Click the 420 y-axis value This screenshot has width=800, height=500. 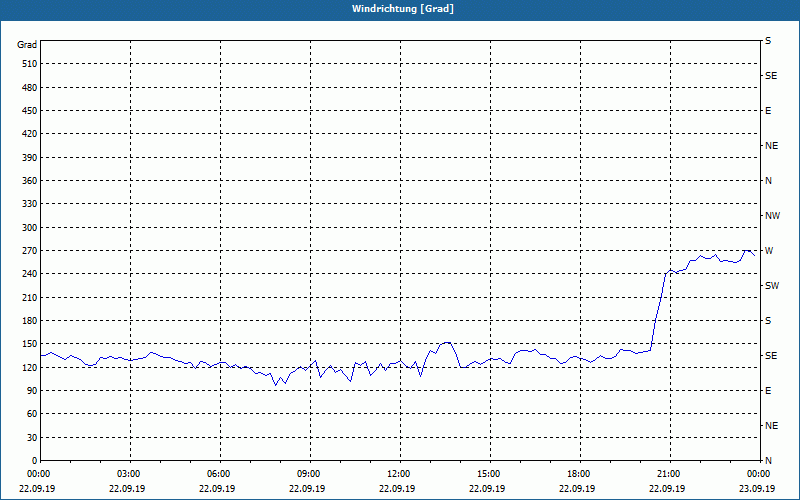tap(30, 134)
